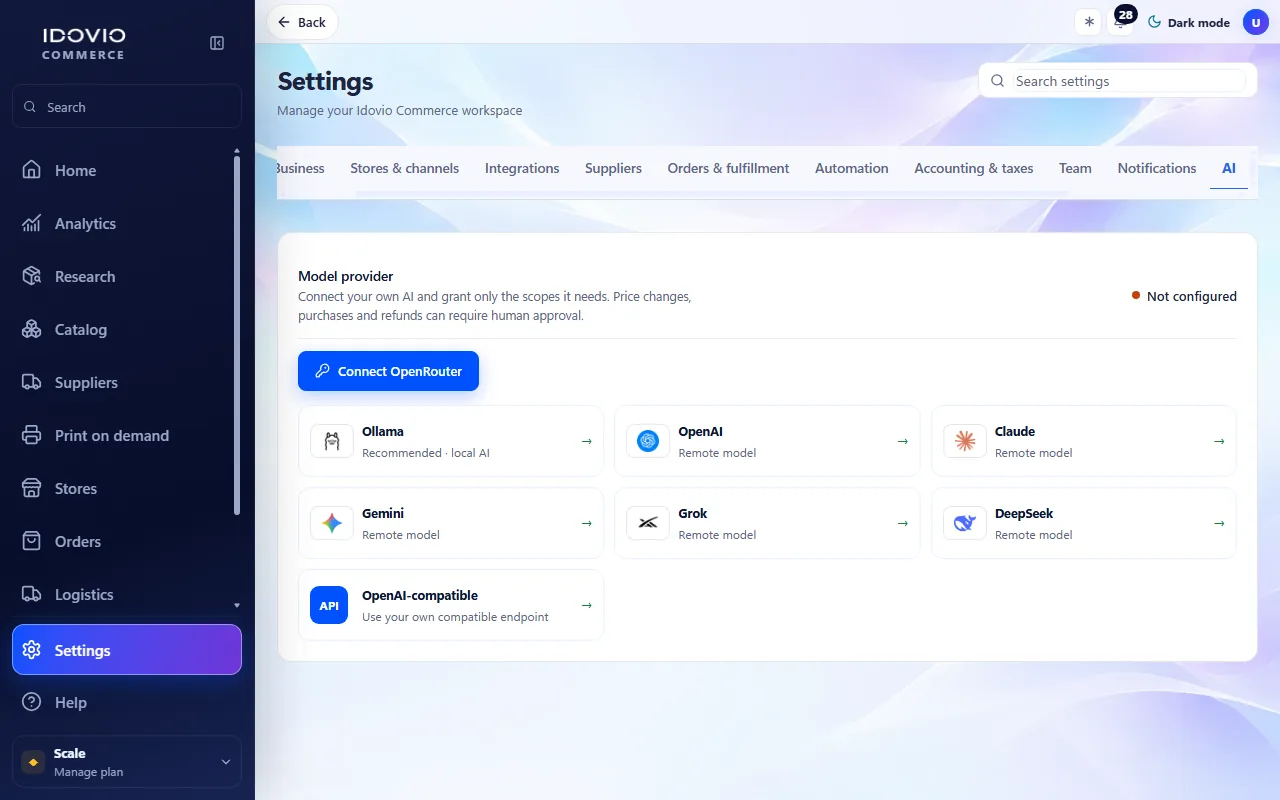Click the sidebar vertical scrollbar
This screenshot has width=1280, height=800.
[237, 335]
